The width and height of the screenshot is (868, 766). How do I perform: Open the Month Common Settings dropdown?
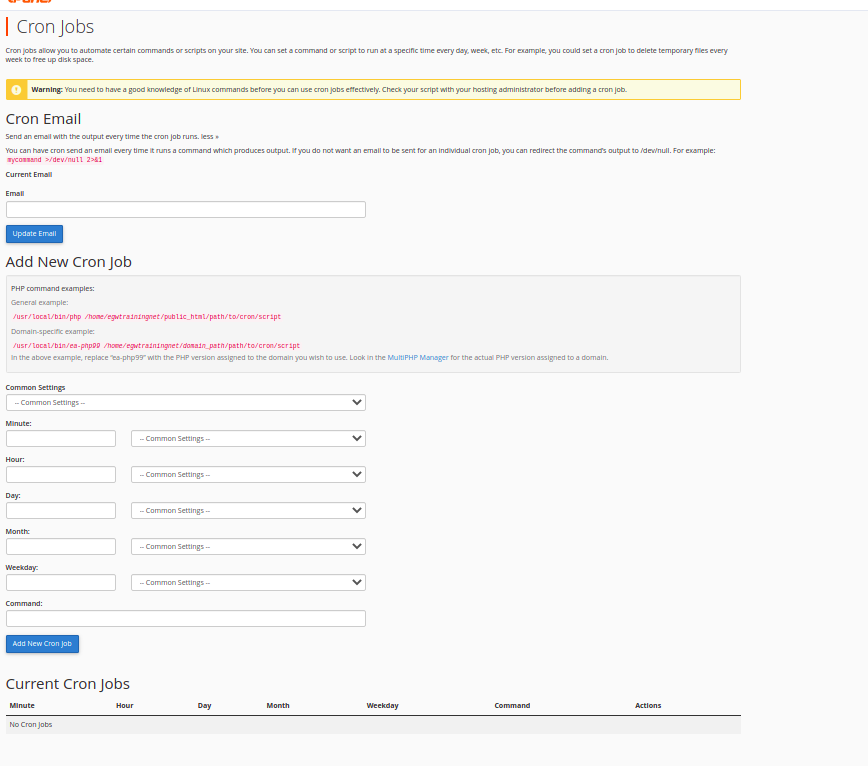click(x=248, y=546)
